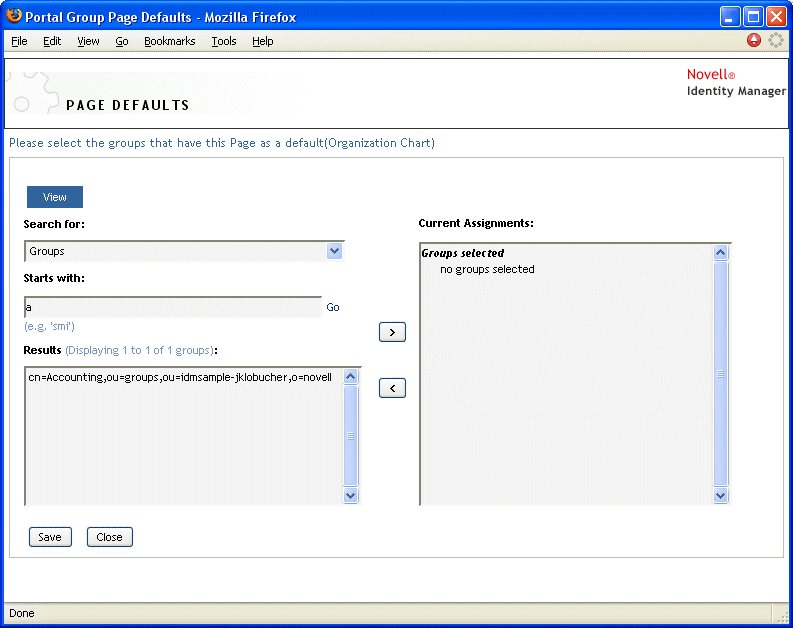Open the Edit menu

click(x=52, y=41)
